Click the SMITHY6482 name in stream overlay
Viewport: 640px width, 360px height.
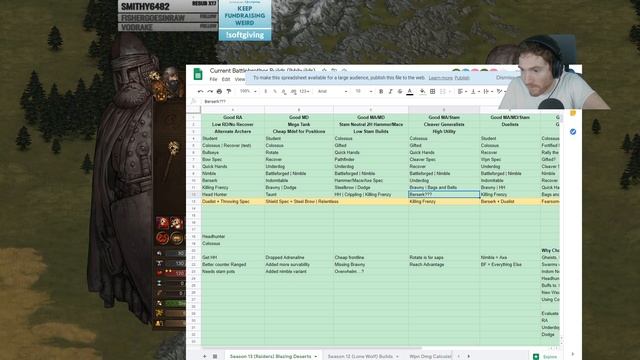[x=145, y=6]
